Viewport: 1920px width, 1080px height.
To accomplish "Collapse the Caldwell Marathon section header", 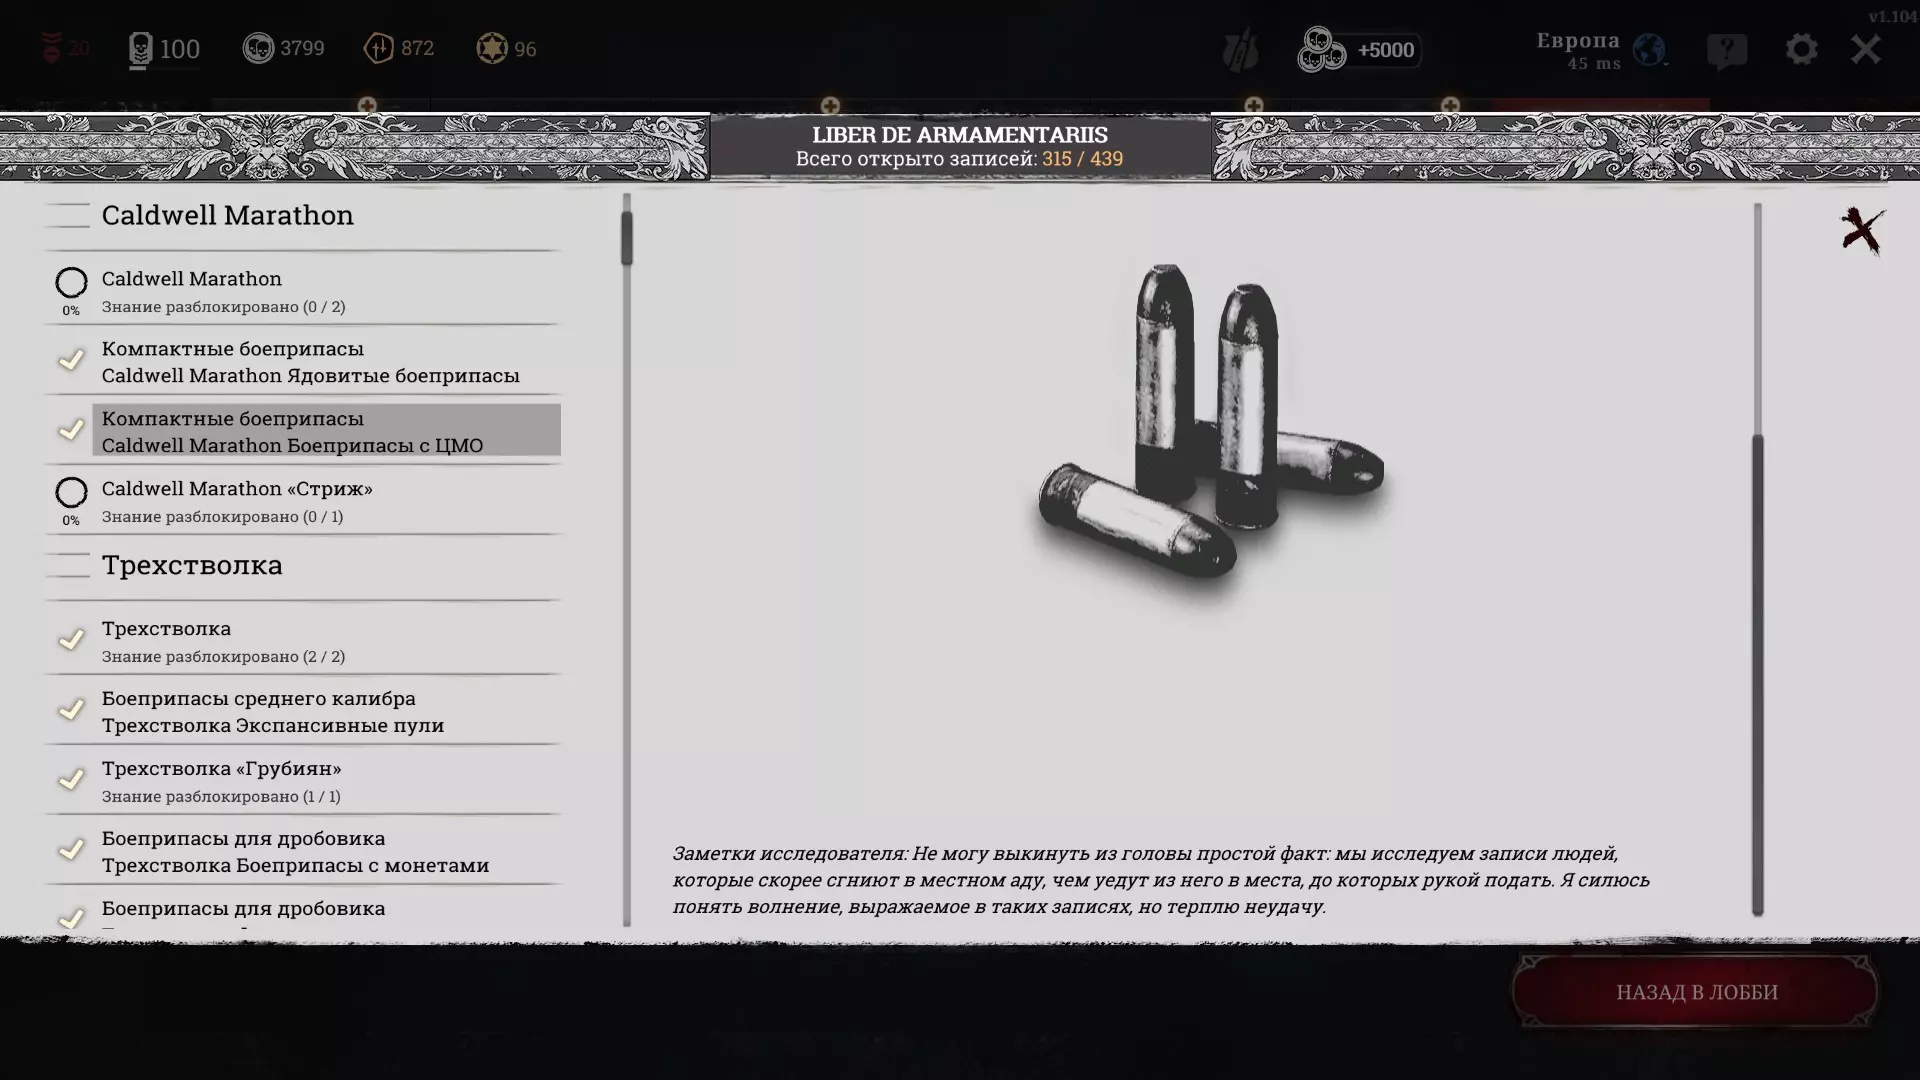I will click(x=228, y=215).
